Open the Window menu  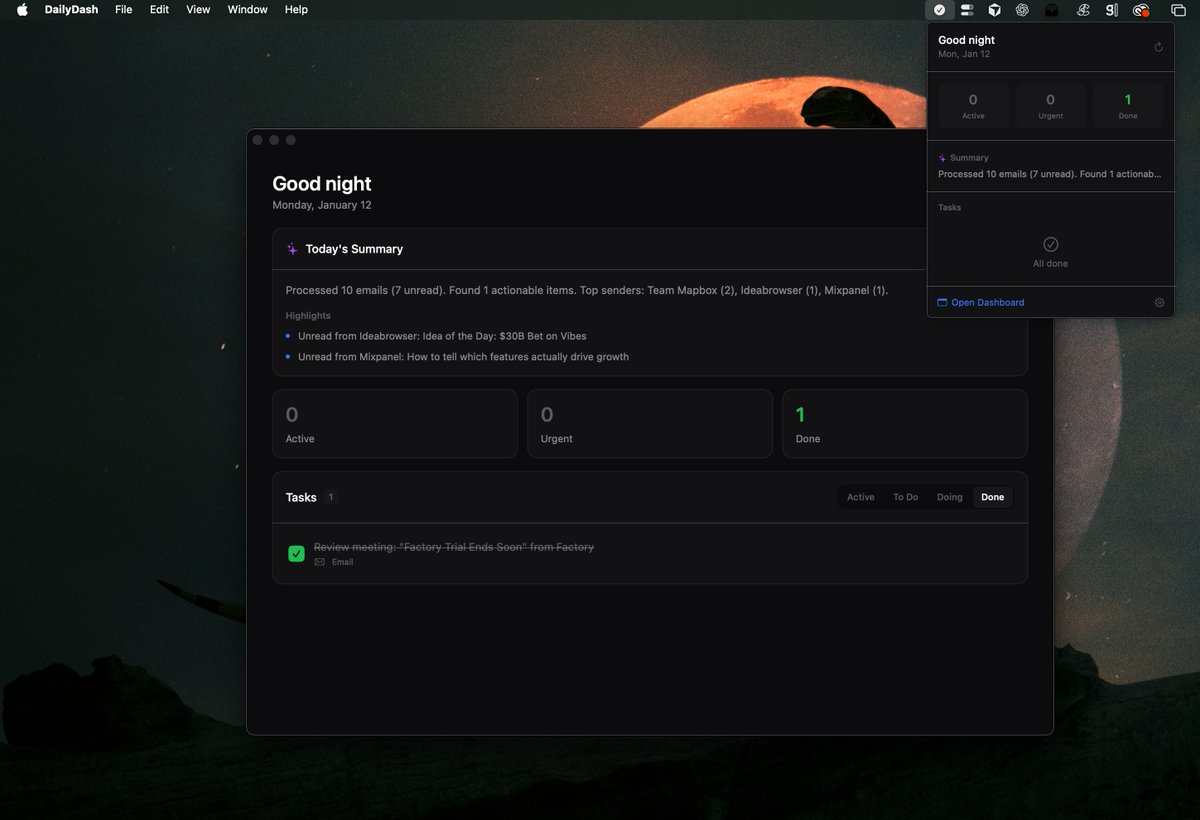(x=247, y=9)
